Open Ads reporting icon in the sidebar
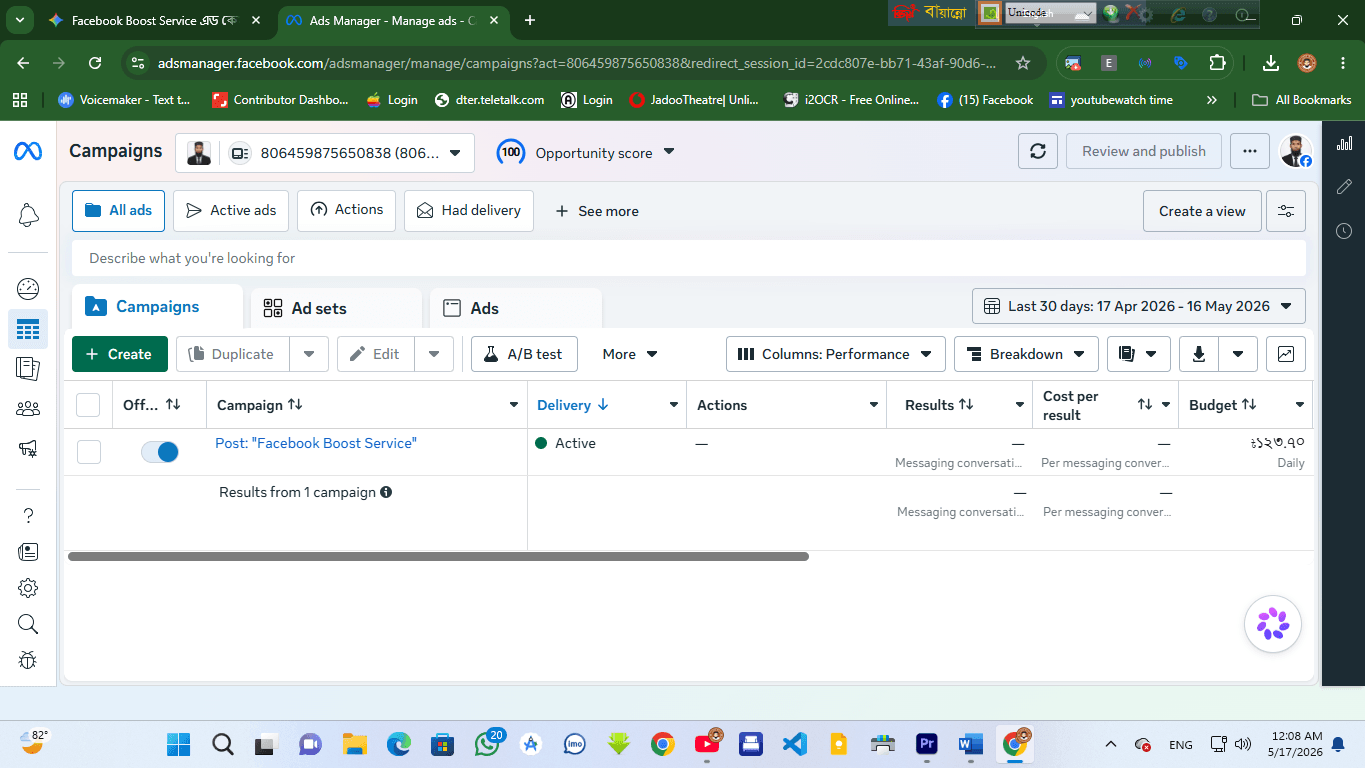The image size is (1365, 768). coord(28,368)
